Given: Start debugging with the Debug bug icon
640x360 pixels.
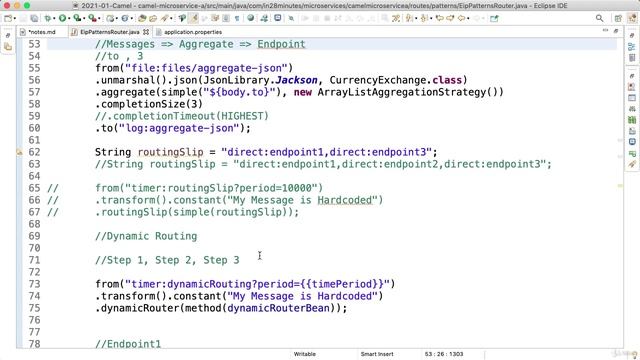Looking at the screenshot, I should click(48, 18).
